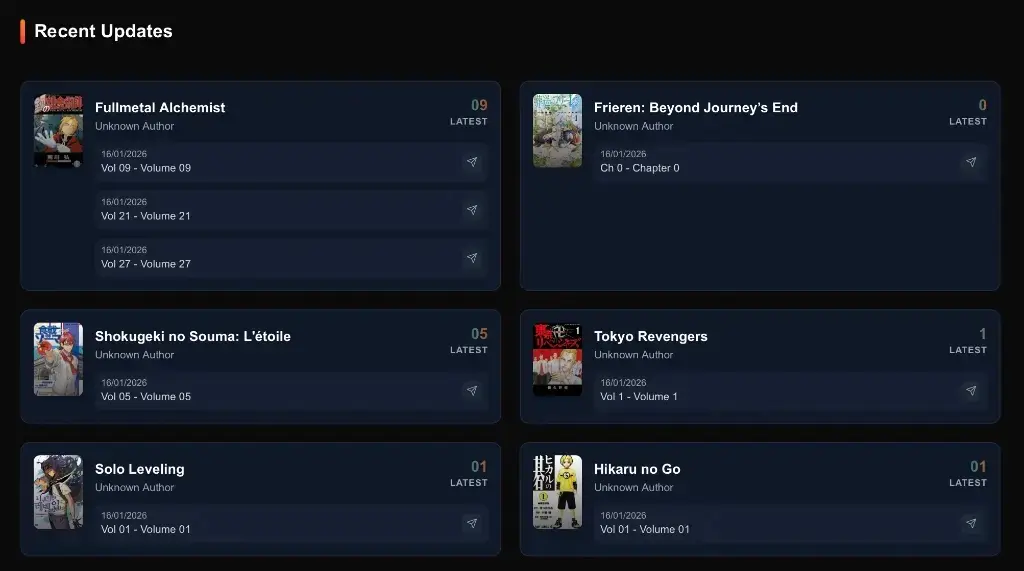Click send icon for Tokyo Revengers Vol 1
This screenshot has width=1024, height=571.
pos(971,390)
